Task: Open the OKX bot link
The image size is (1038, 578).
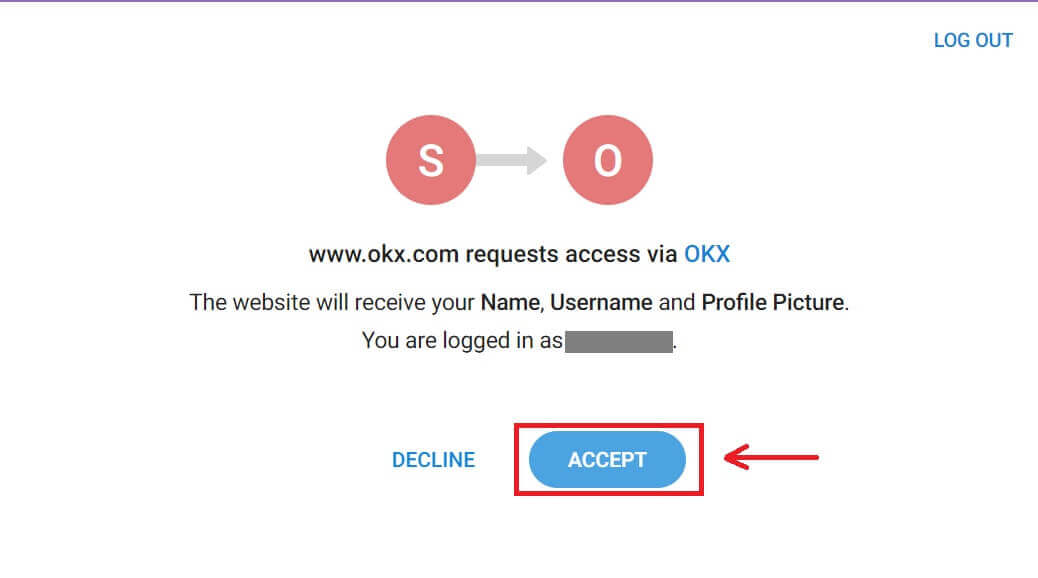Action: point(708,254)
